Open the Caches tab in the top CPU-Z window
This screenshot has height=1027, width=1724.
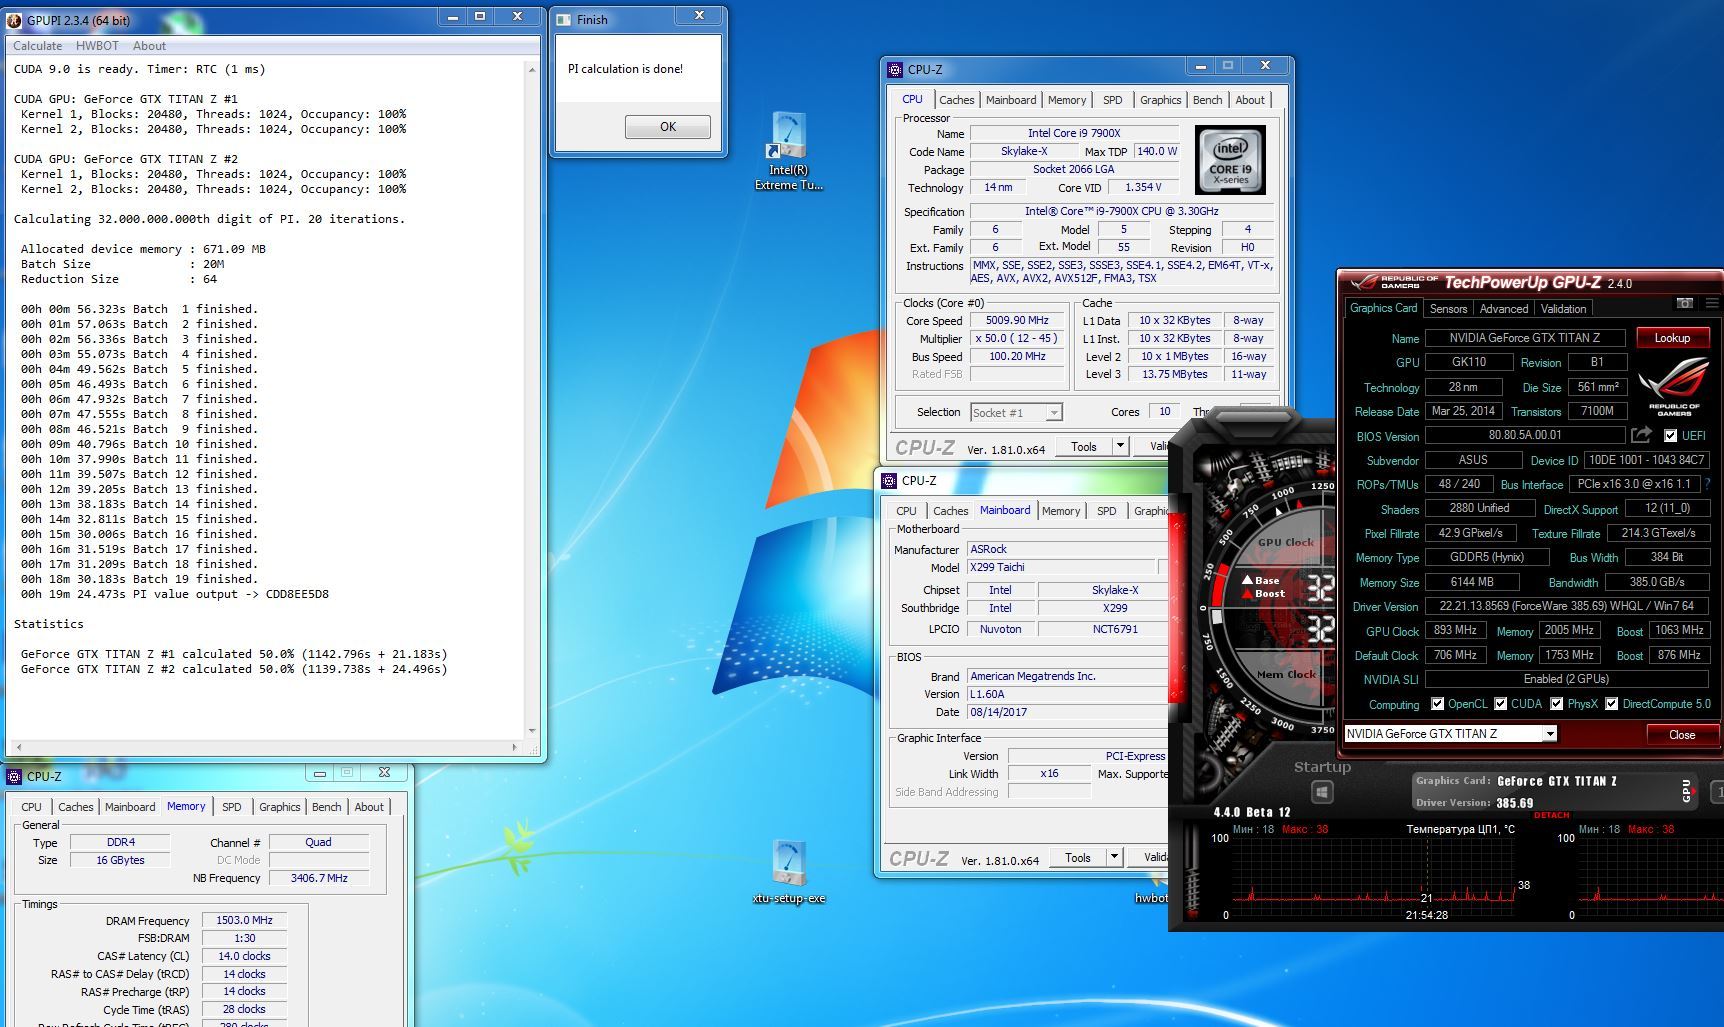[956, 100]
